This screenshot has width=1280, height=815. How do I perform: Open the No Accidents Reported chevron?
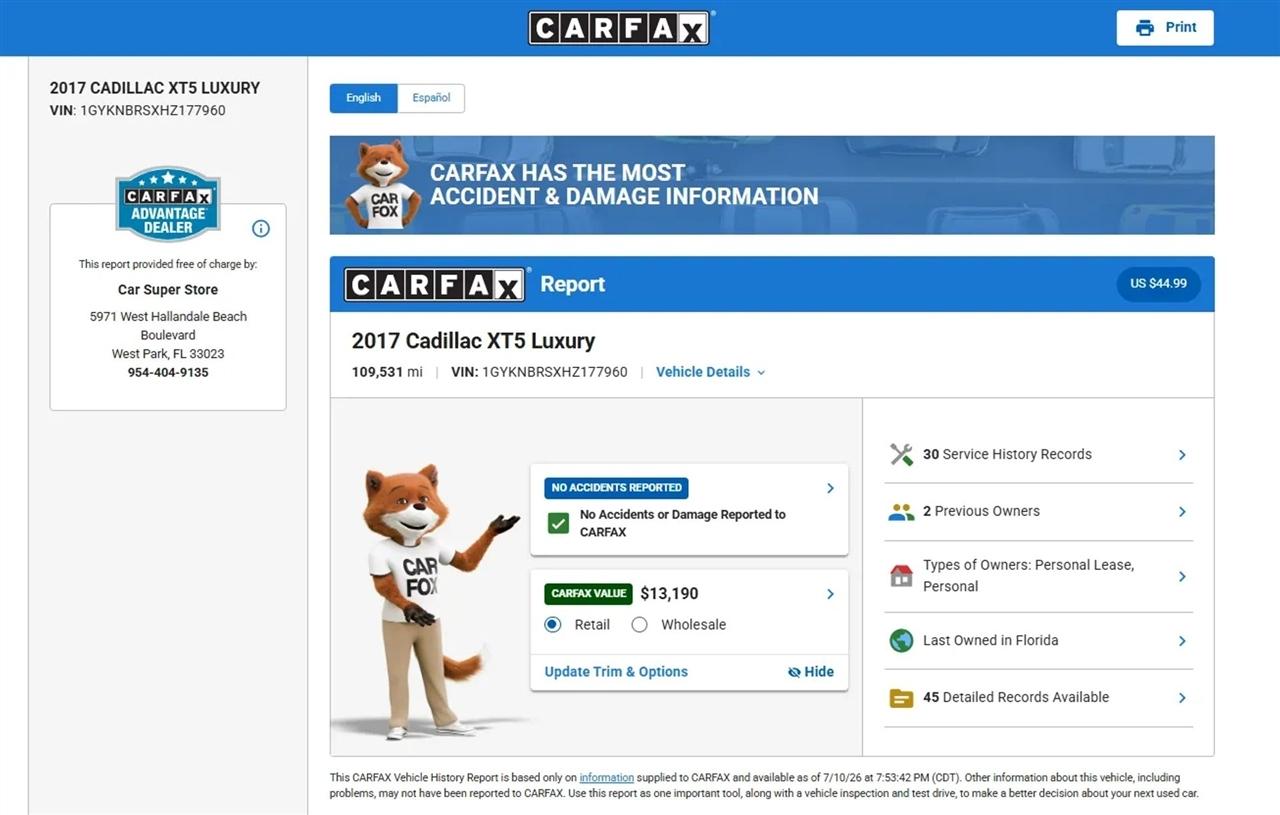830,488
